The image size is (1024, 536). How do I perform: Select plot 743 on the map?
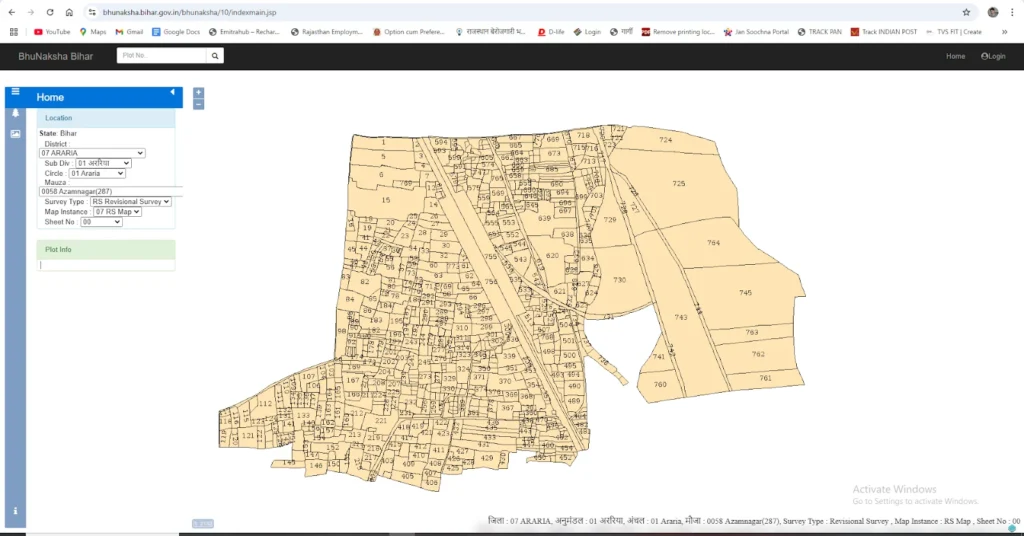pyautogui.click(x=680, y=317)
